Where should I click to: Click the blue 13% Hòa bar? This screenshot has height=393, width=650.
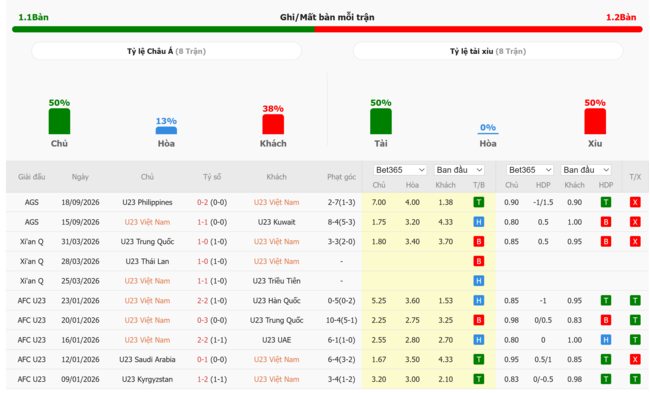click(166, 131)
